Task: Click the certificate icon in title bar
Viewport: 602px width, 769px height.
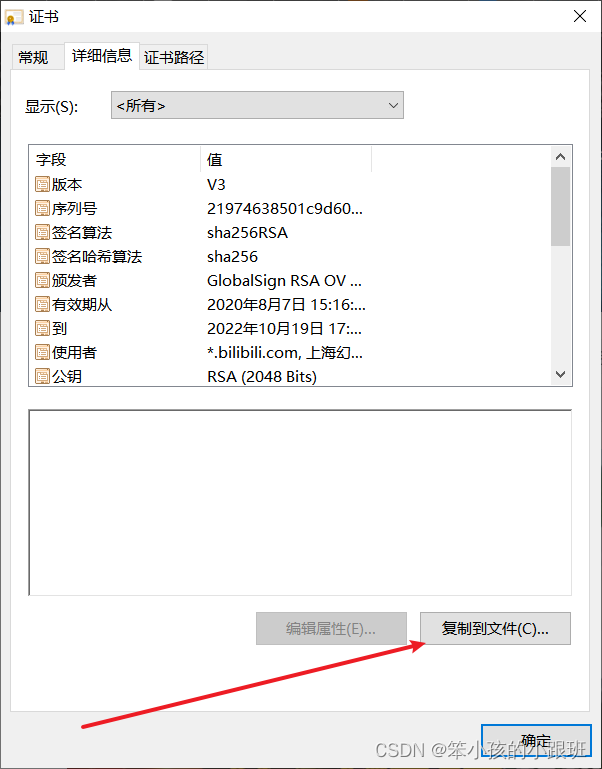Action: (x=14, y=17)
